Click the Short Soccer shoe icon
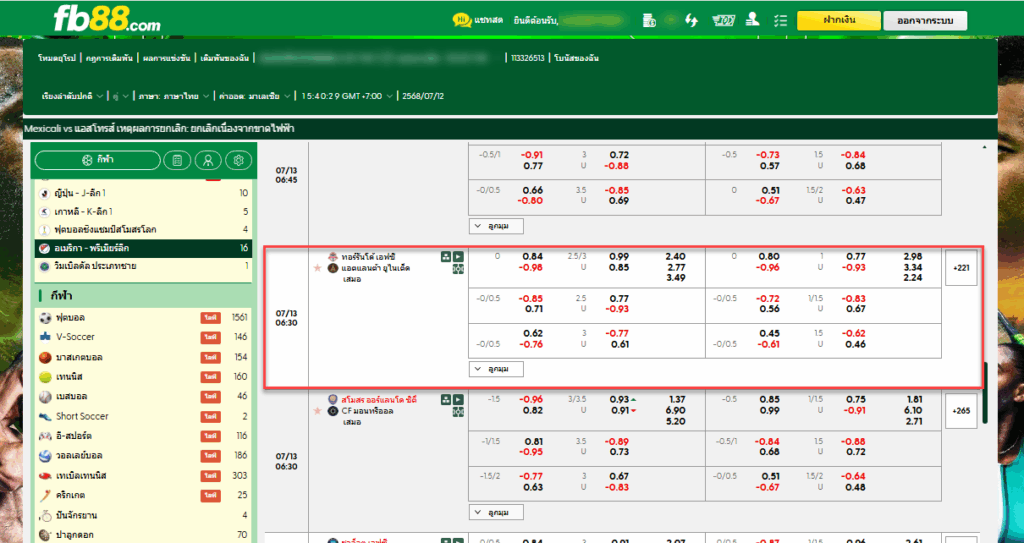The height and width of the screenshot is (543, 1024). pos(45,416)
